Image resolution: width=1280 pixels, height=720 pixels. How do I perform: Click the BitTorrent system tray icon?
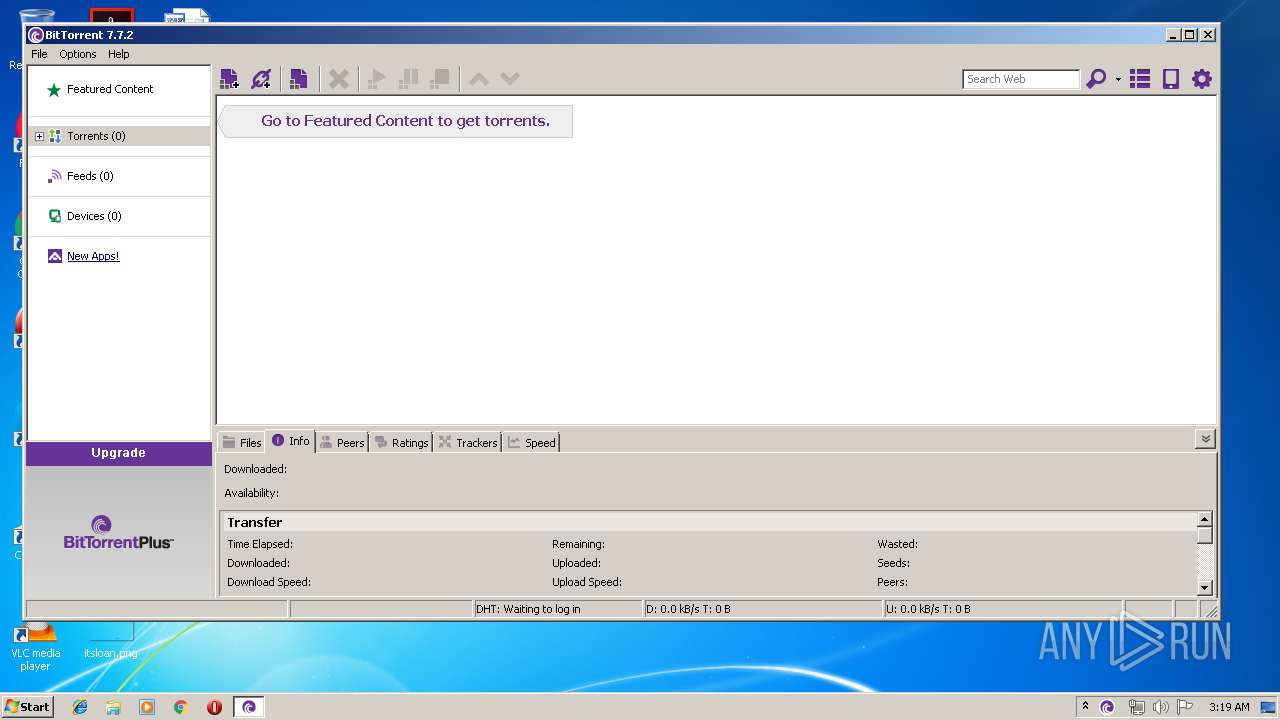(x=1107, y=707)
